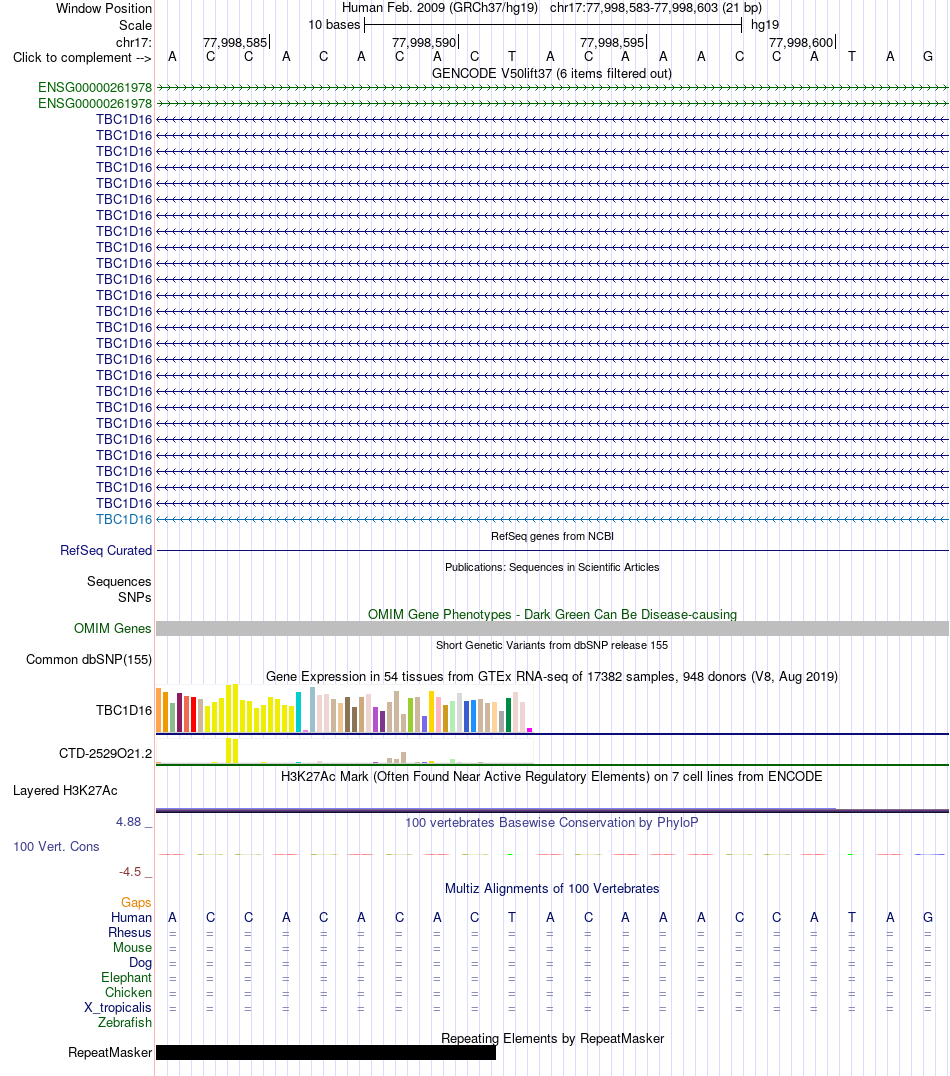Click the Mouse species label
This screenshot has width=950, height=1076.
tap(132, 948)
